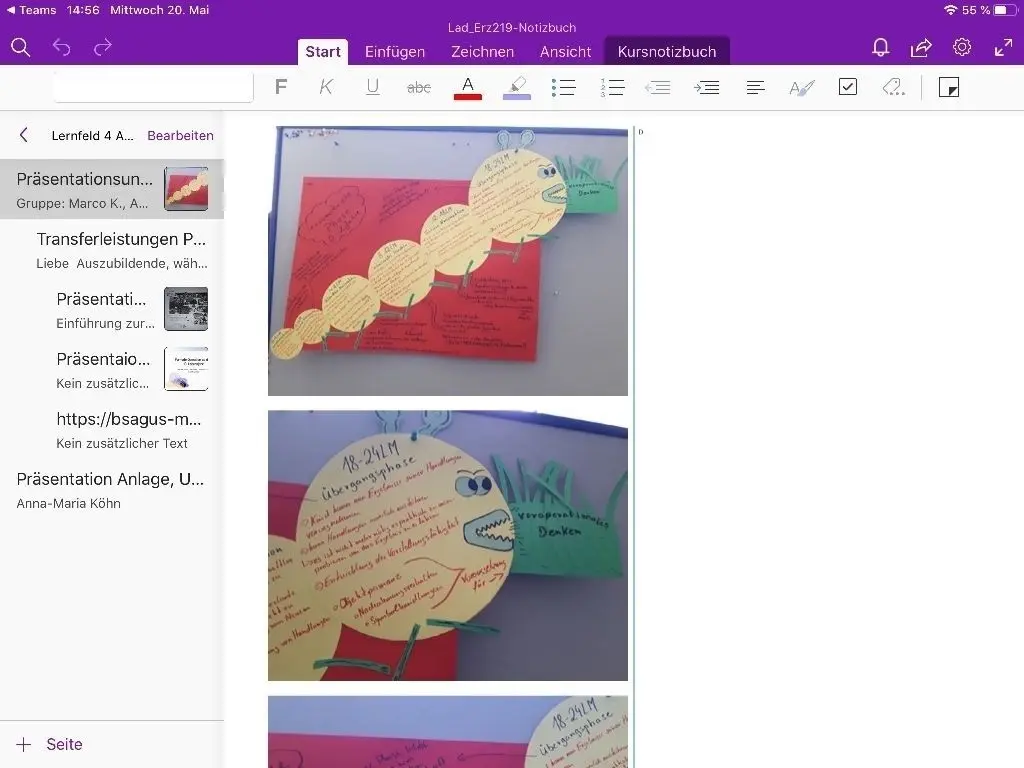The image size is (1024, 768).
Task: Increase paragraph indent
Action: tap(707, 88)
